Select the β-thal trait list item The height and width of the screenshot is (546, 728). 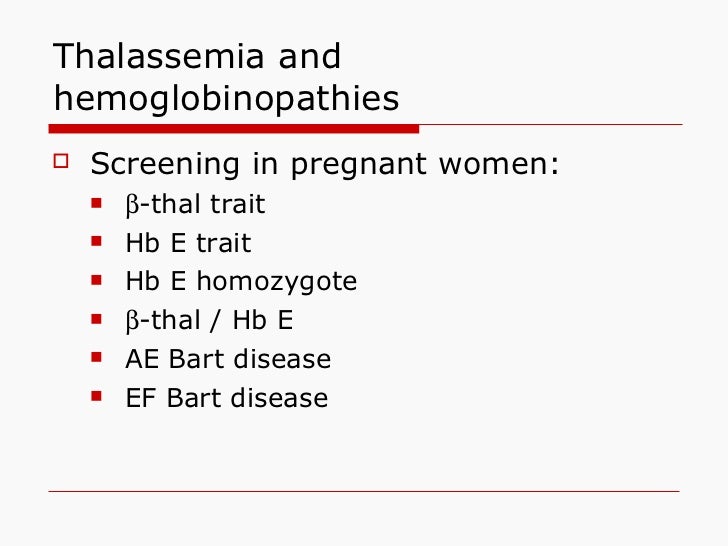click(195, 205)
